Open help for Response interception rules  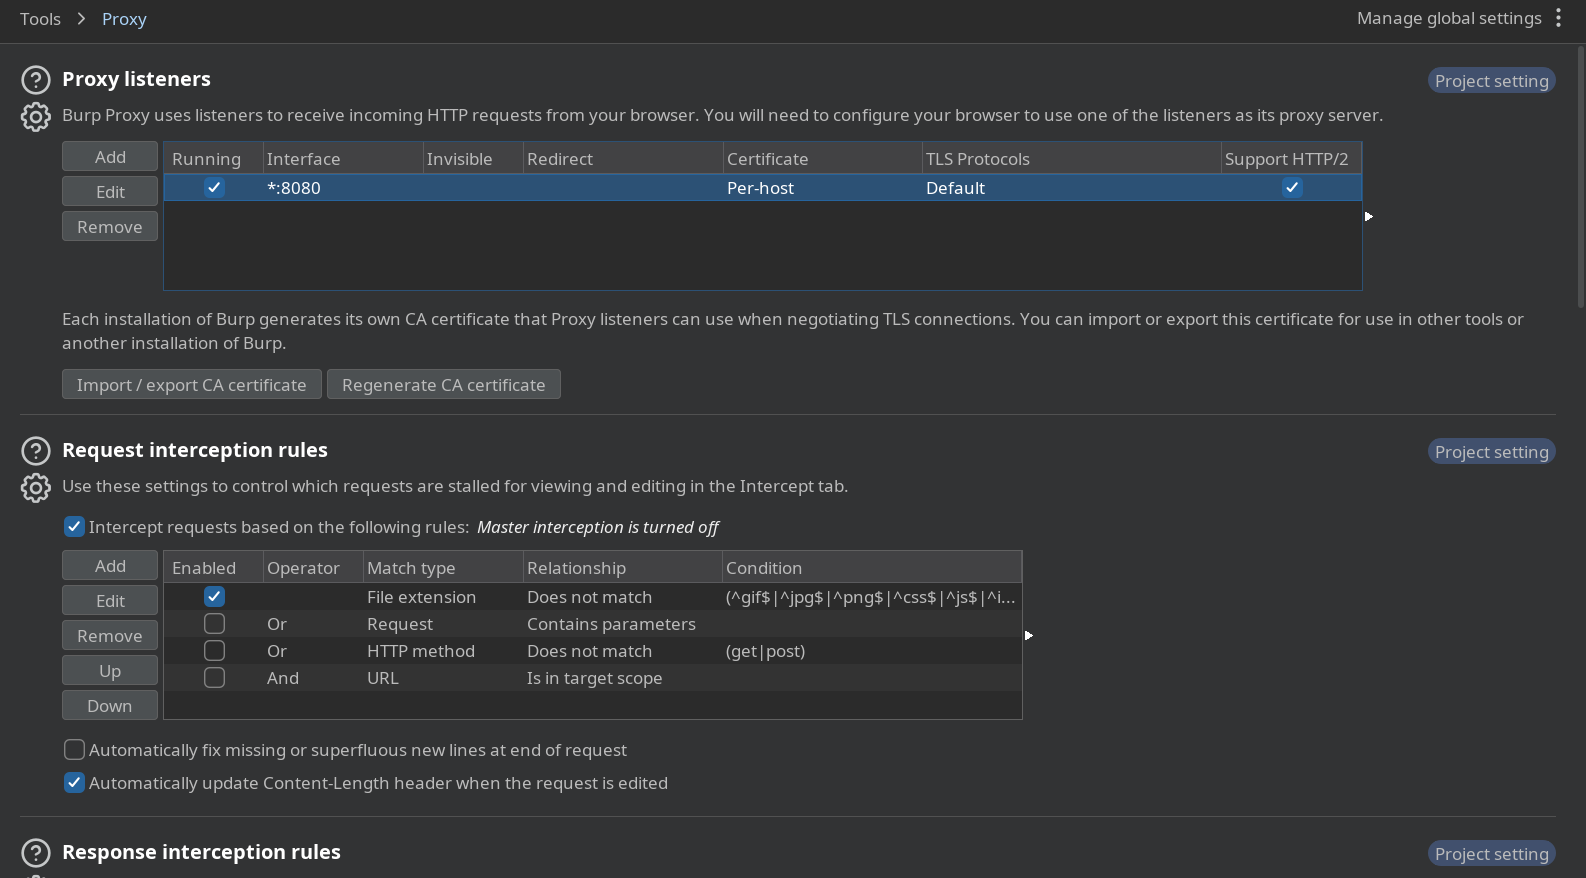[36, 853]
